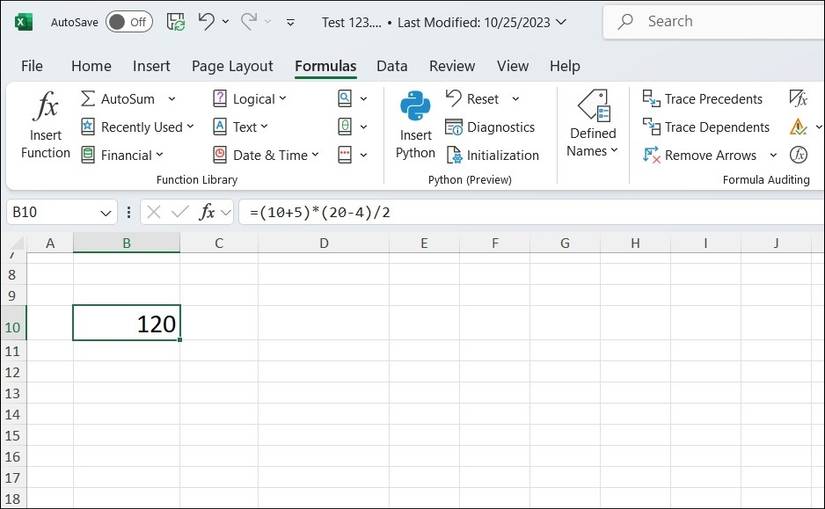The image size is (825, 509).
Task: Click cell B10 containing 120
Action: tap(126, 323)
